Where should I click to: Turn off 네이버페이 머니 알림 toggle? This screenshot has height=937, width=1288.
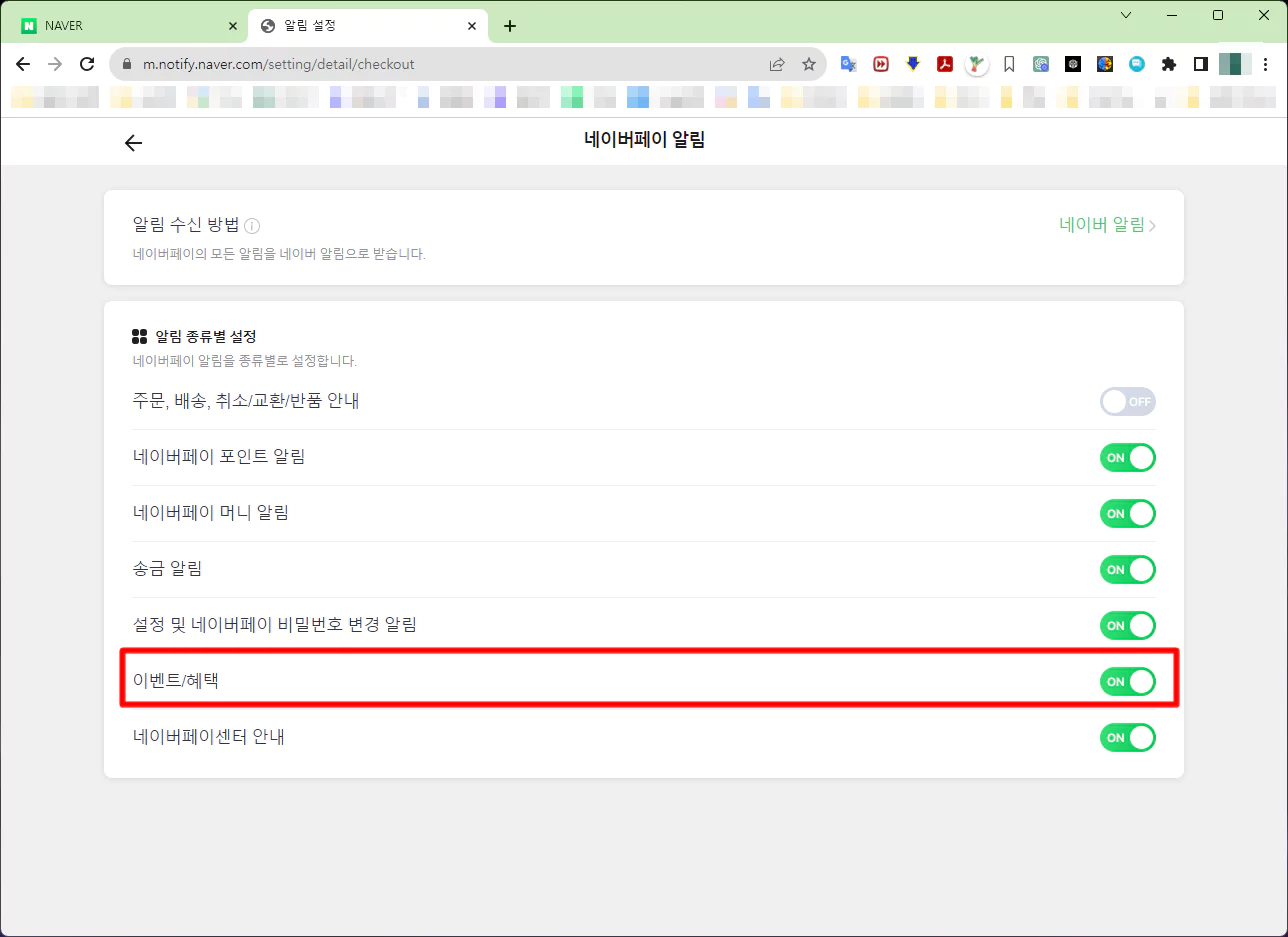(1128, 514)
